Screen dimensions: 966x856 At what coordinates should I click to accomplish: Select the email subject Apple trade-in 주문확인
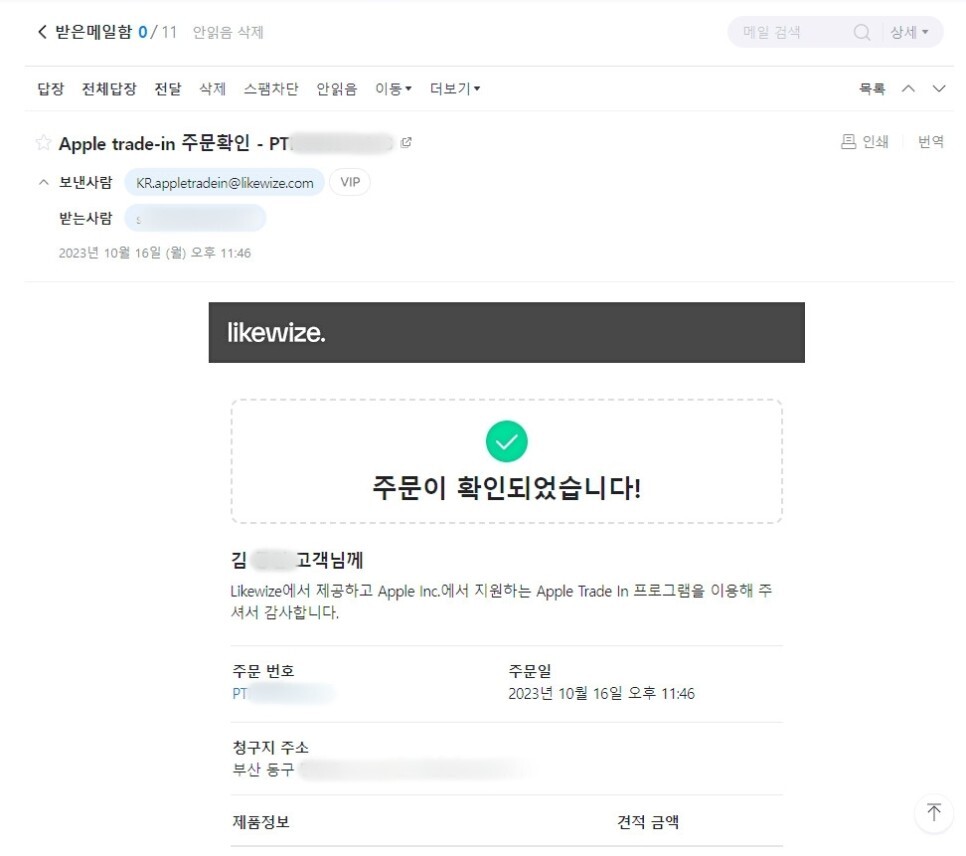coord(154,143)
